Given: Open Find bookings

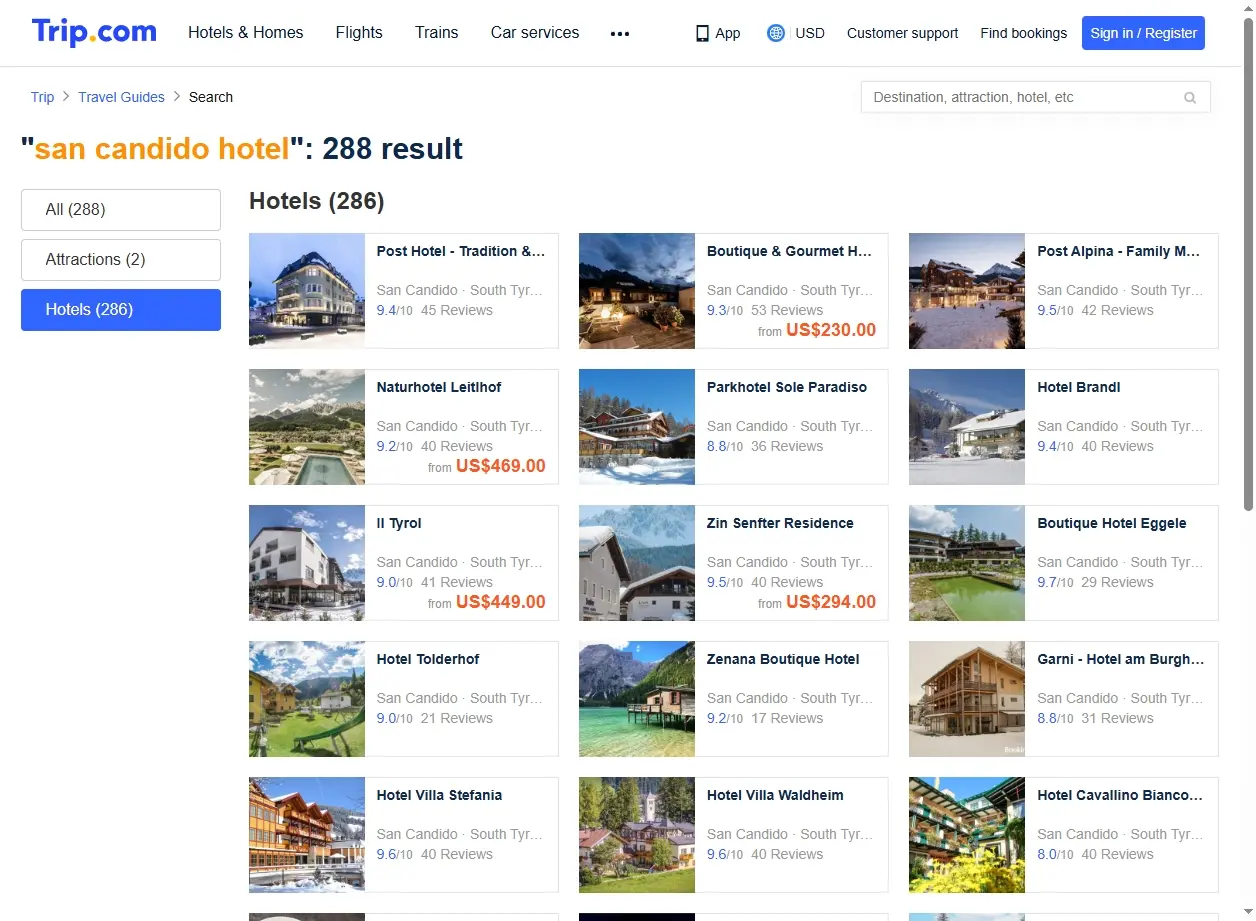Looking at the screenshot, I should tap(1023, 33).
